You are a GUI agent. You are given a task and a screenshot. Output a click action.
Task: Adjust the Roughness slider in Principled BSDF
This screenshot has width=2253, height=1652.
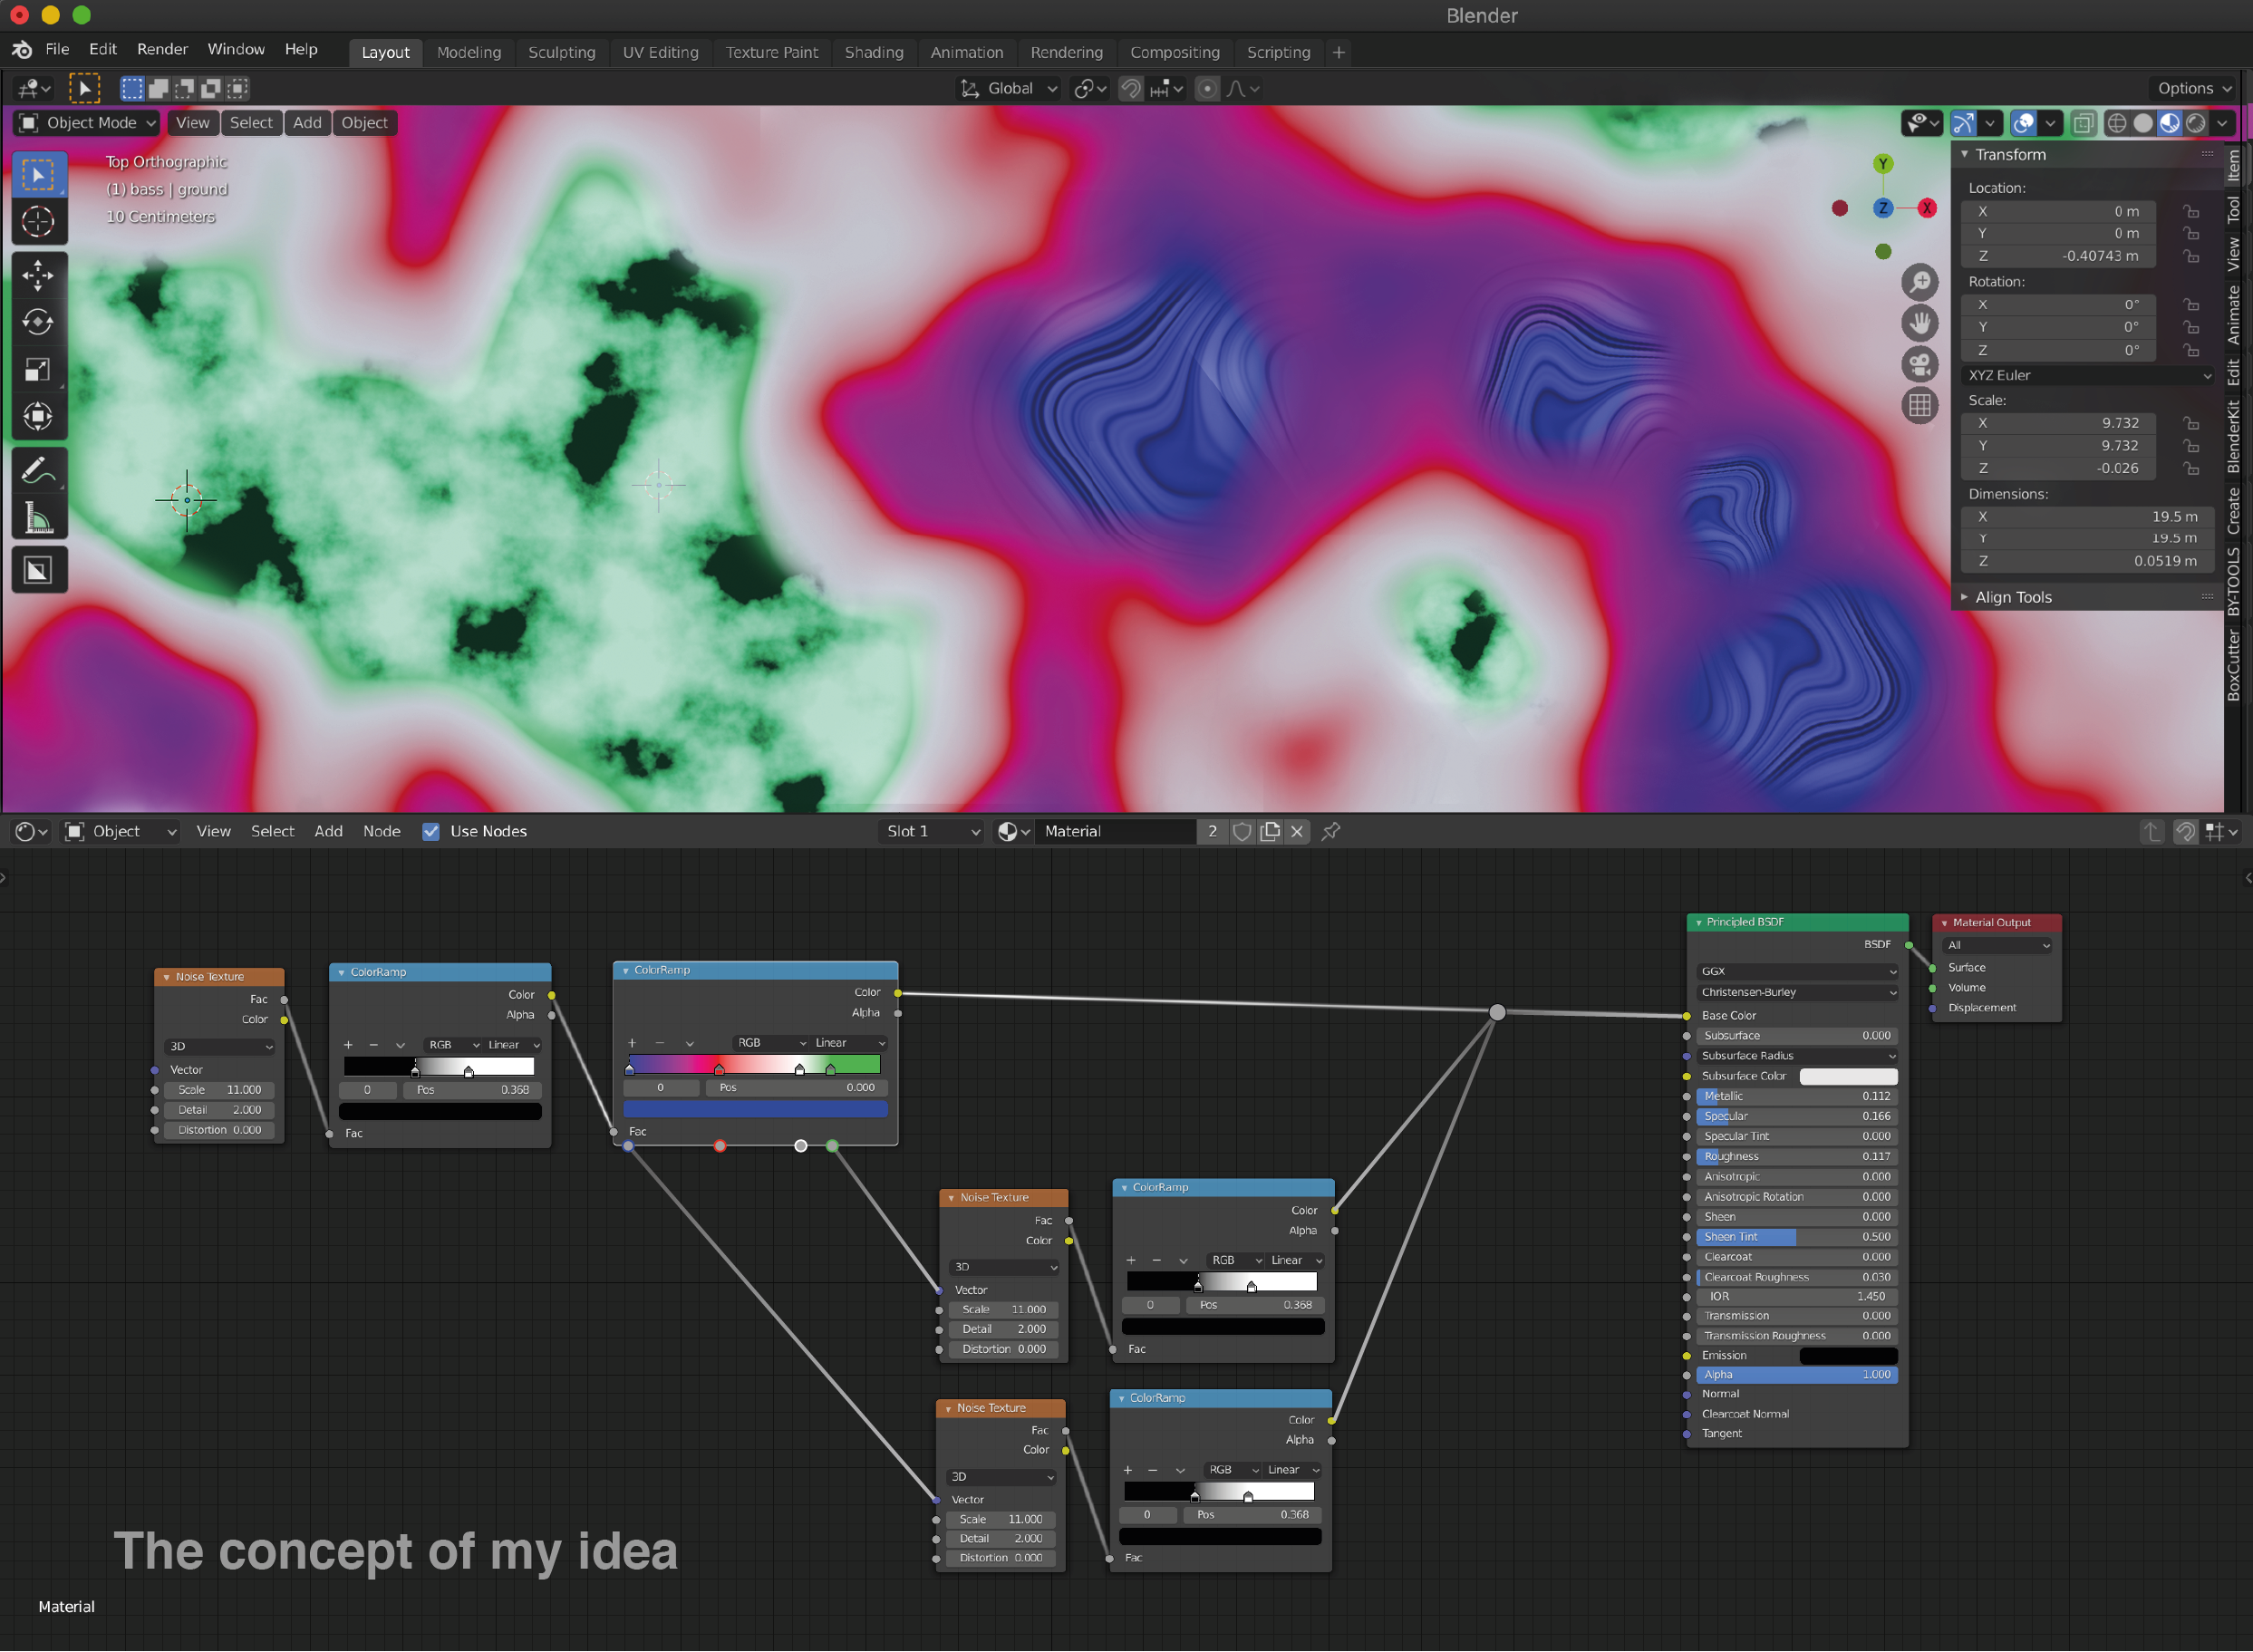(1797, 1156)
